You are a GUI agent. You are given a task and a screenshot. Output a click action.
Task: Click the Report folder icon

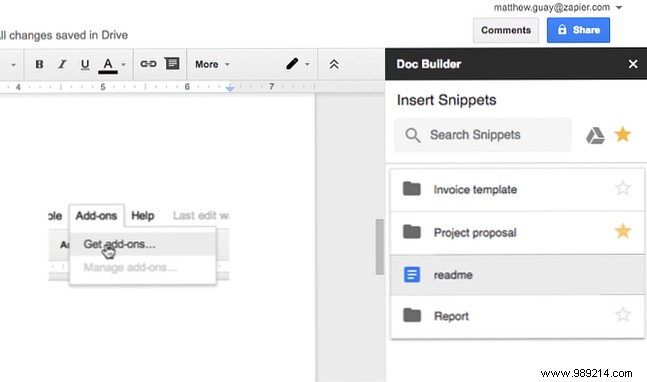[x=412, y=316]
